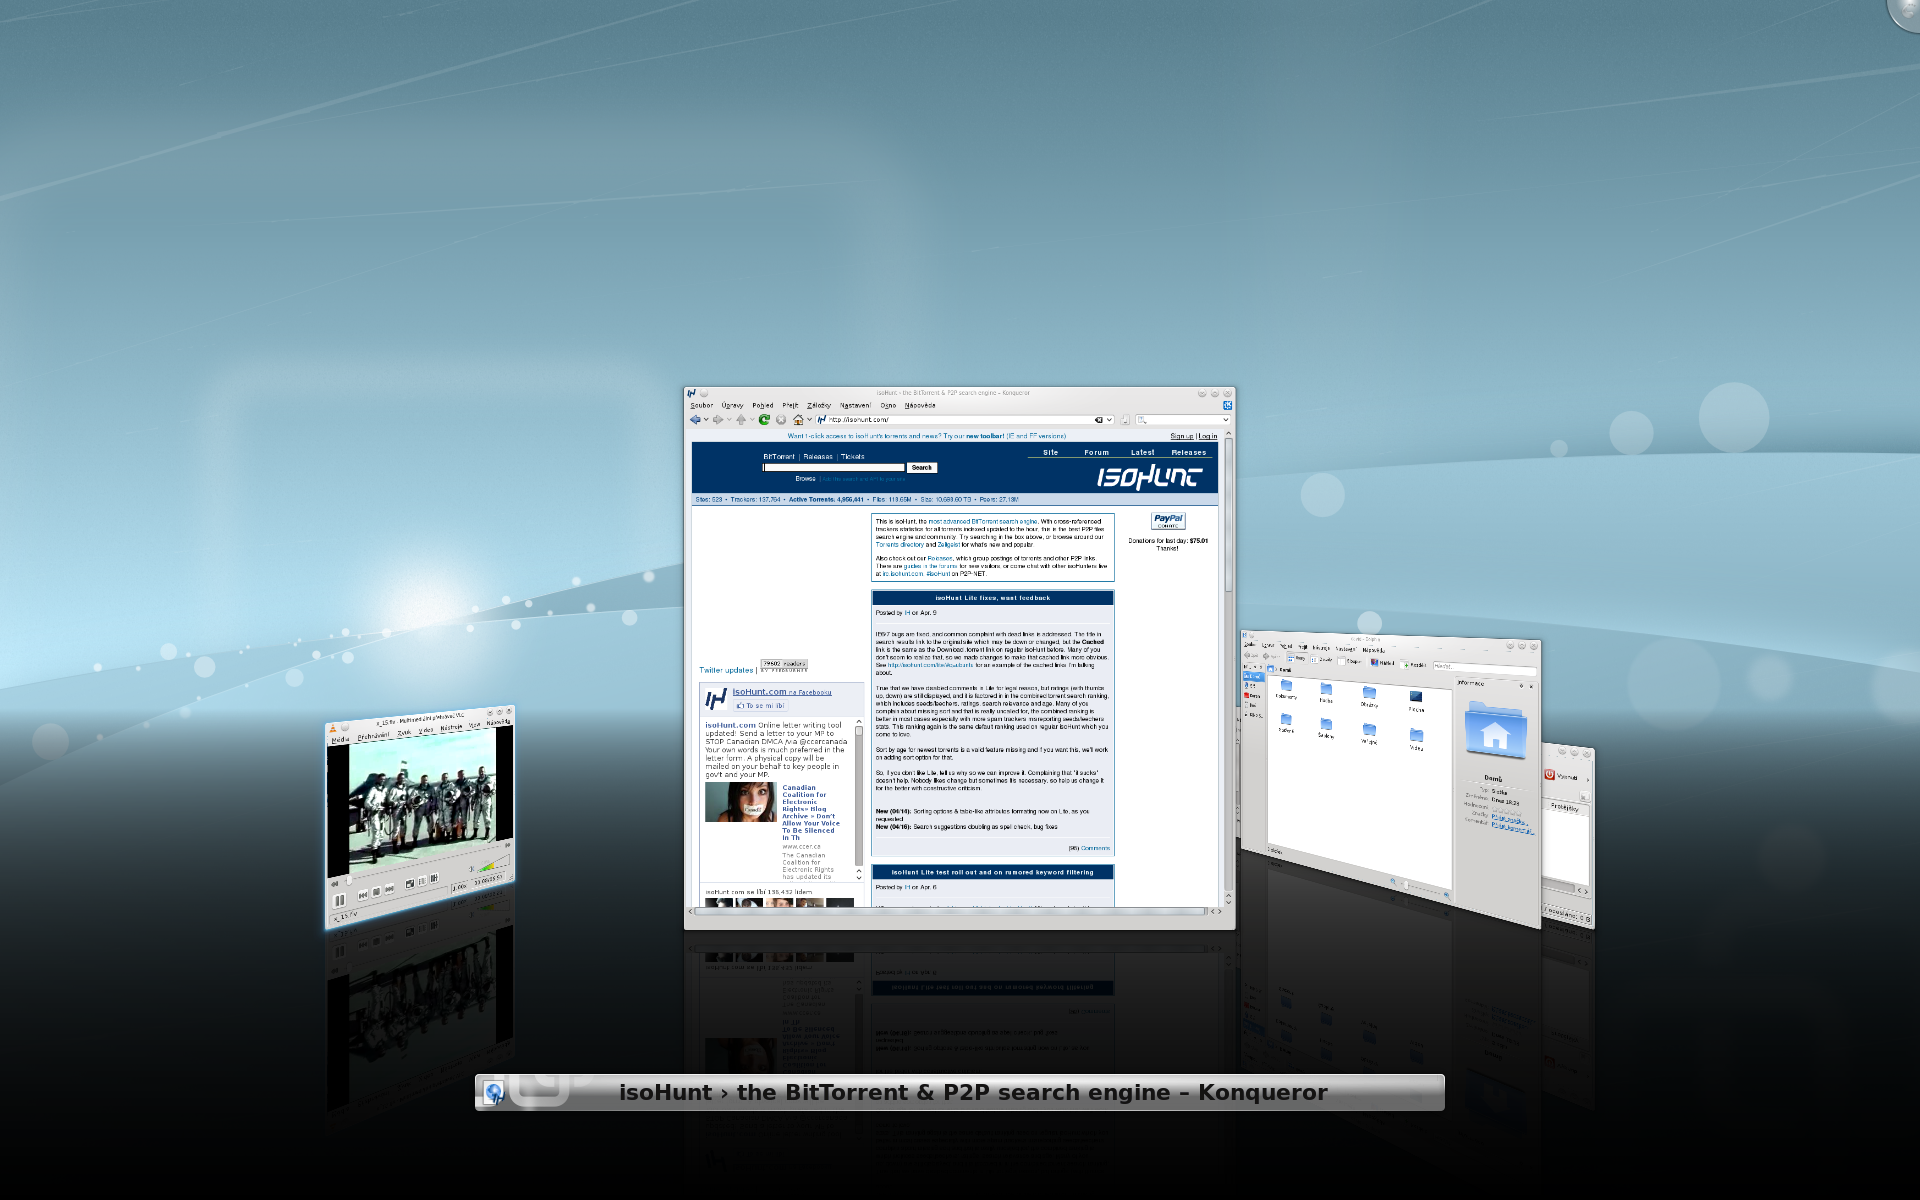Select the Latest tab on isoHunt
Image resolution: width=1920 pixels, height=1200 pixels.
click(x=1143, y=452)
